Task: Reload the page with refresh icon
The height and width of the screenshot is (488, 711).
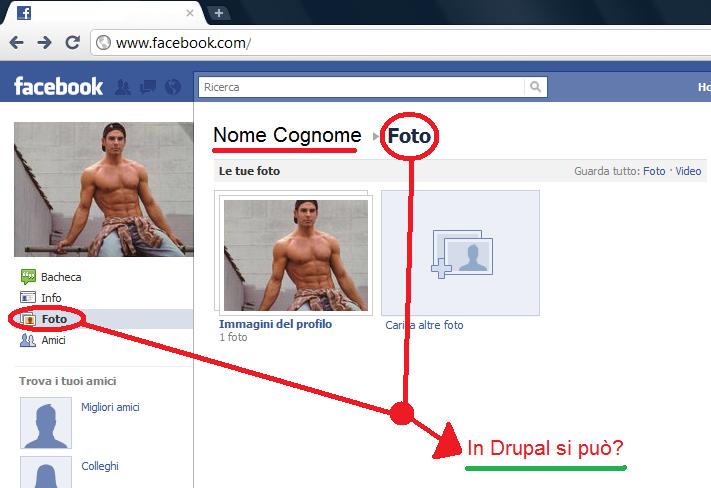Action: tap(73, 43)
